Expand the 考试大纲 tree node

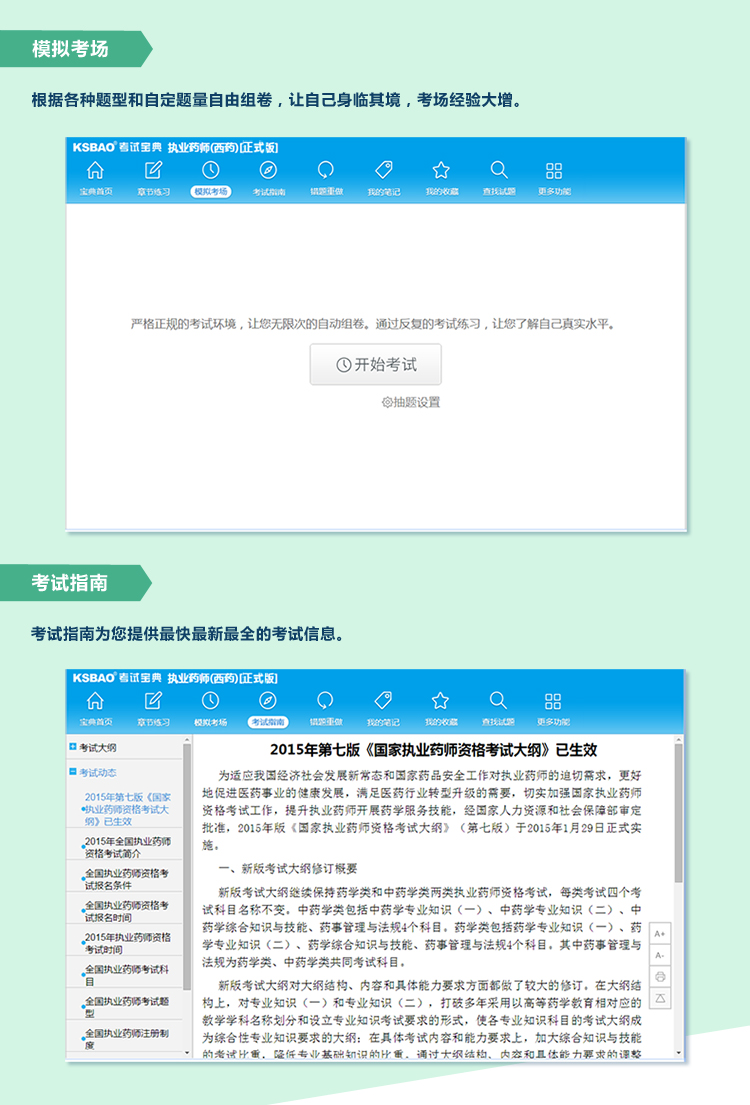tap(73, 747)
